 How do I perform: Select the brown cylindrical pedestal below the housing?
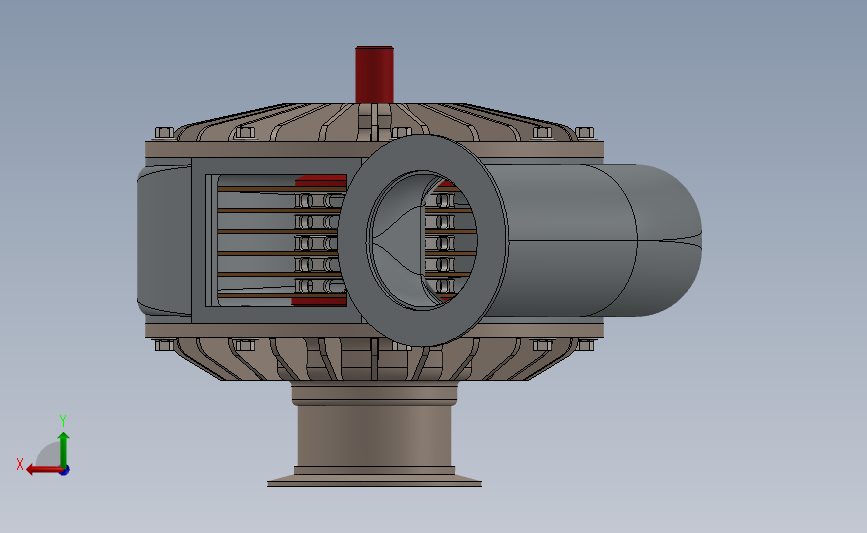click(374, 437)
